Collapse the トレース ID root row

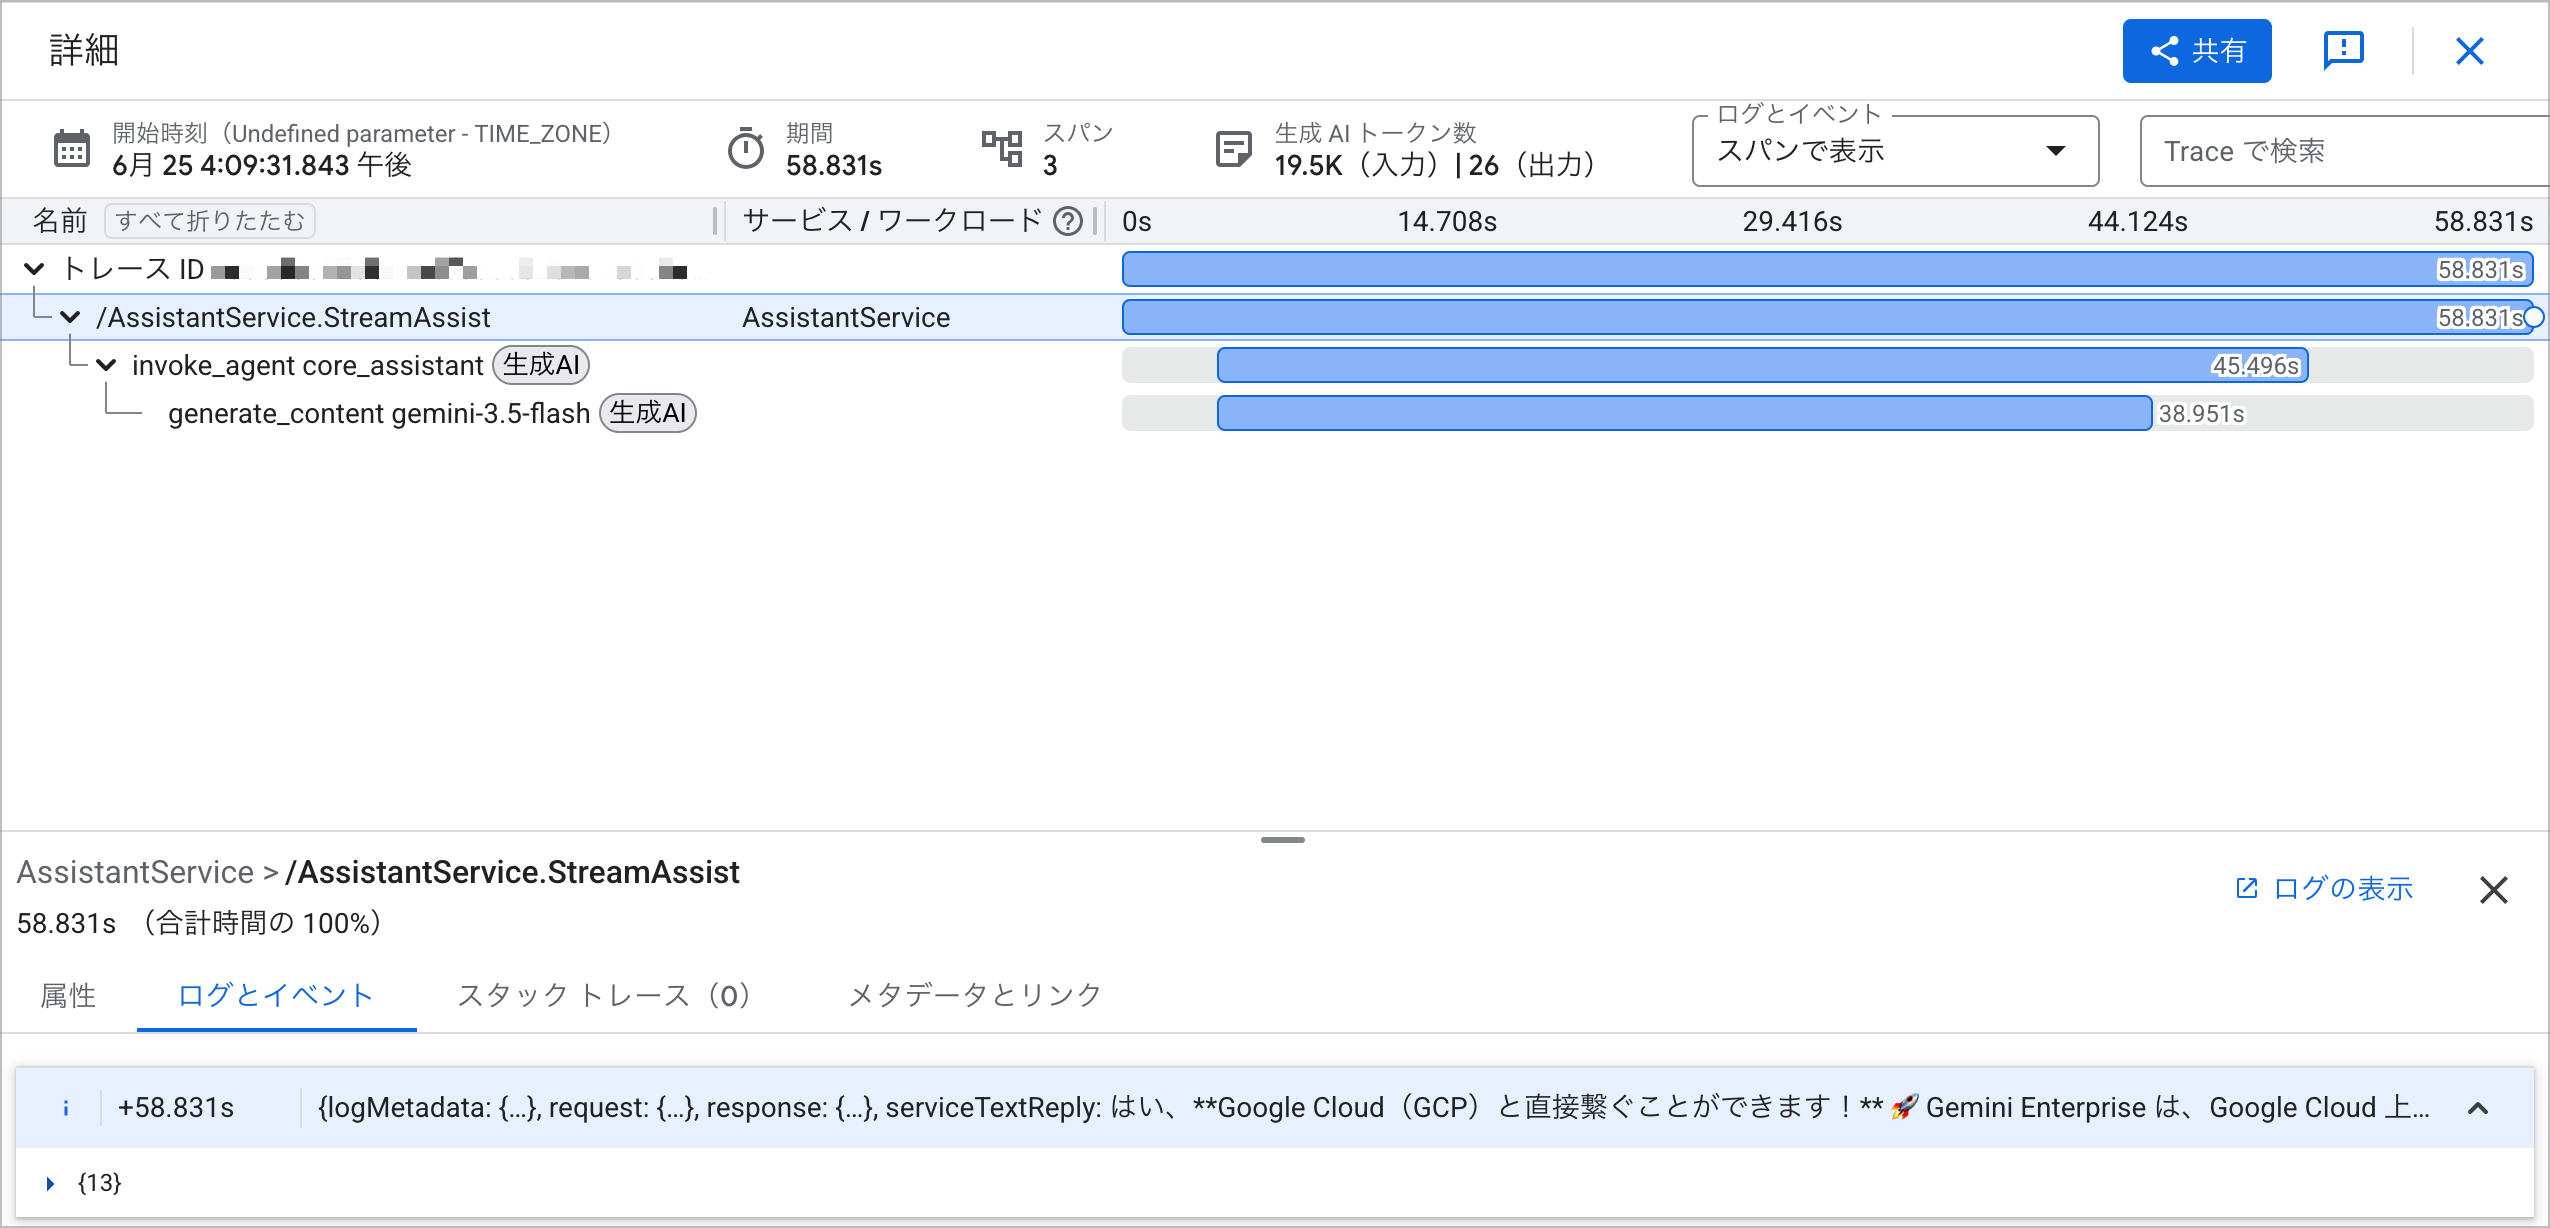coord(34,269)
